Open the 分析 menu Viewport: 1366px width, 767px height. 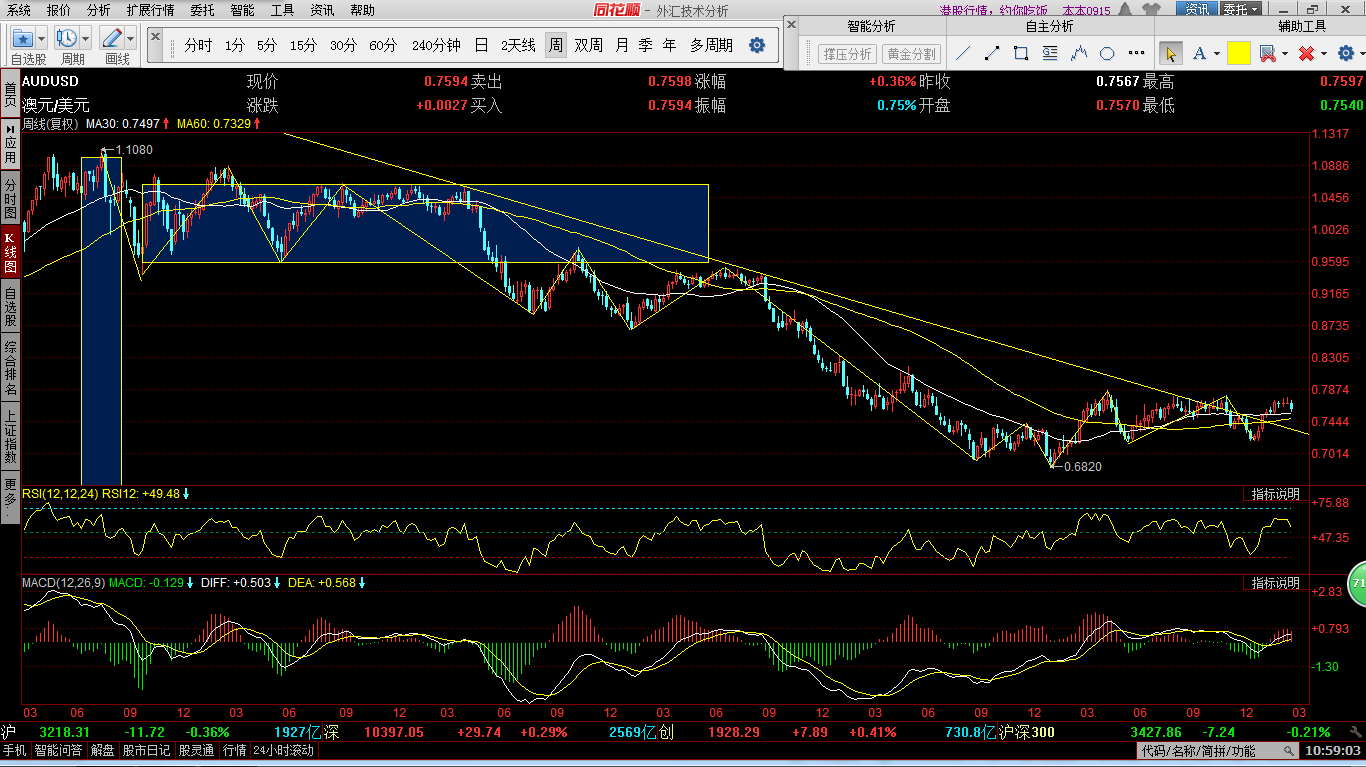[x=98, y=10]
